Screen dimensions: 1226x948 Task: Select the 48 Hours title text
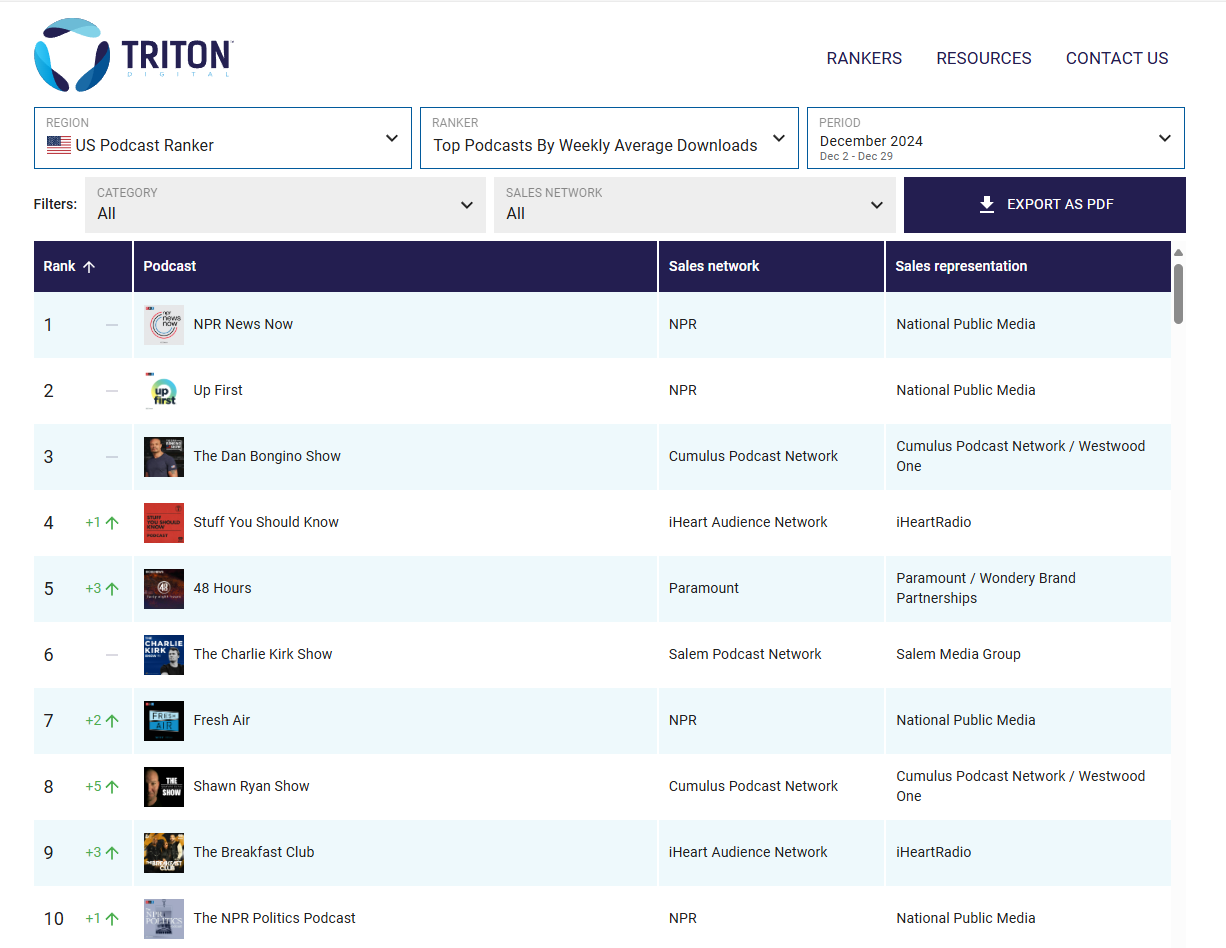click(222, 588)
